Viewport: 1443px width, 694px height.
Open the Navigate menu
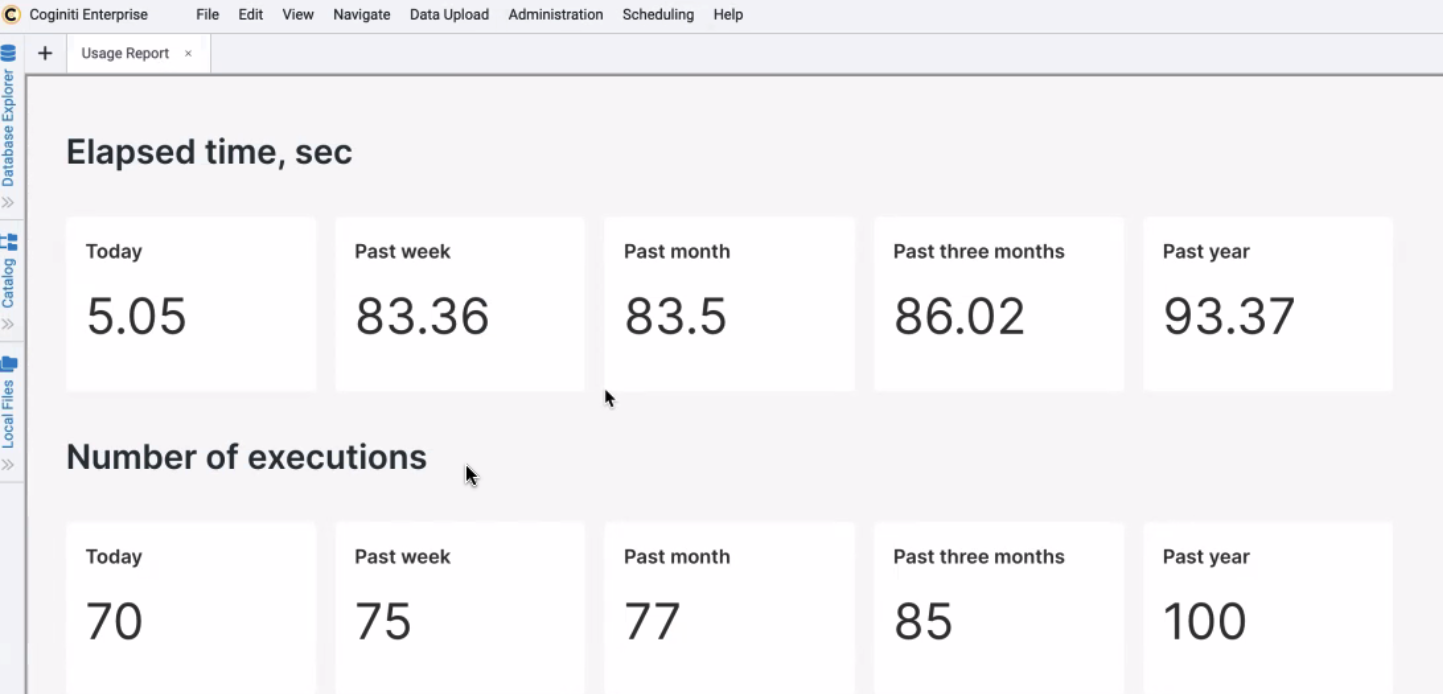click(x=361, y=14)
